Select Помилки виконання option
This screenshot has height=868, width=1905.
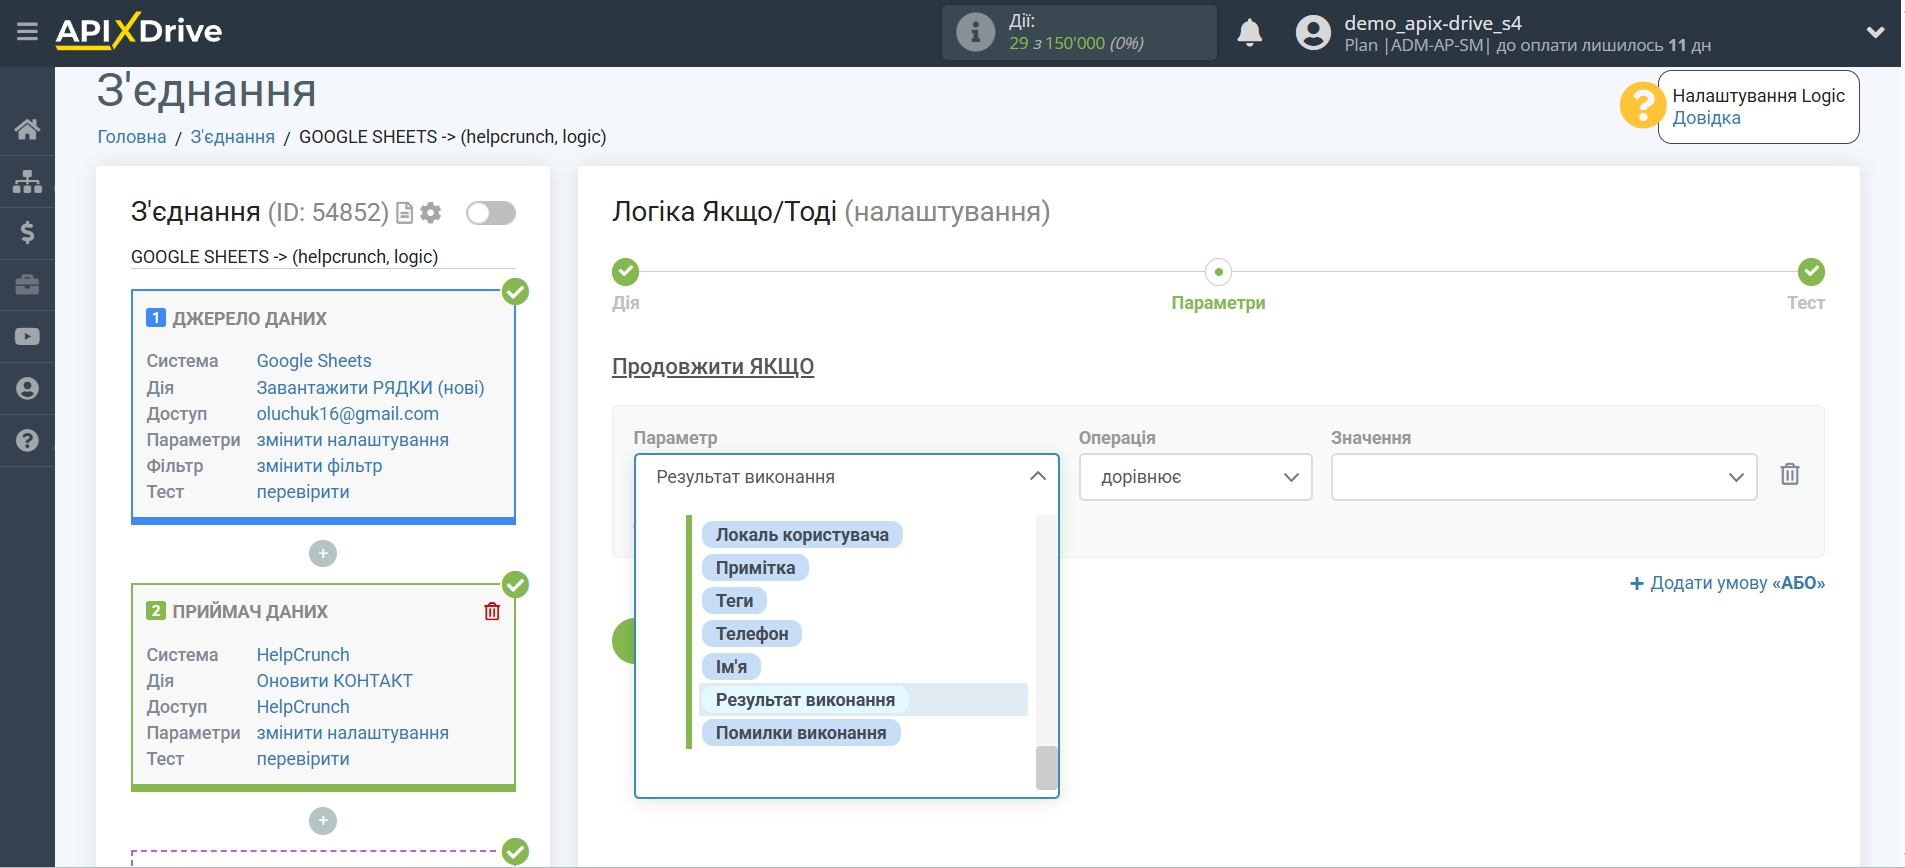click(x=801, y=733)
